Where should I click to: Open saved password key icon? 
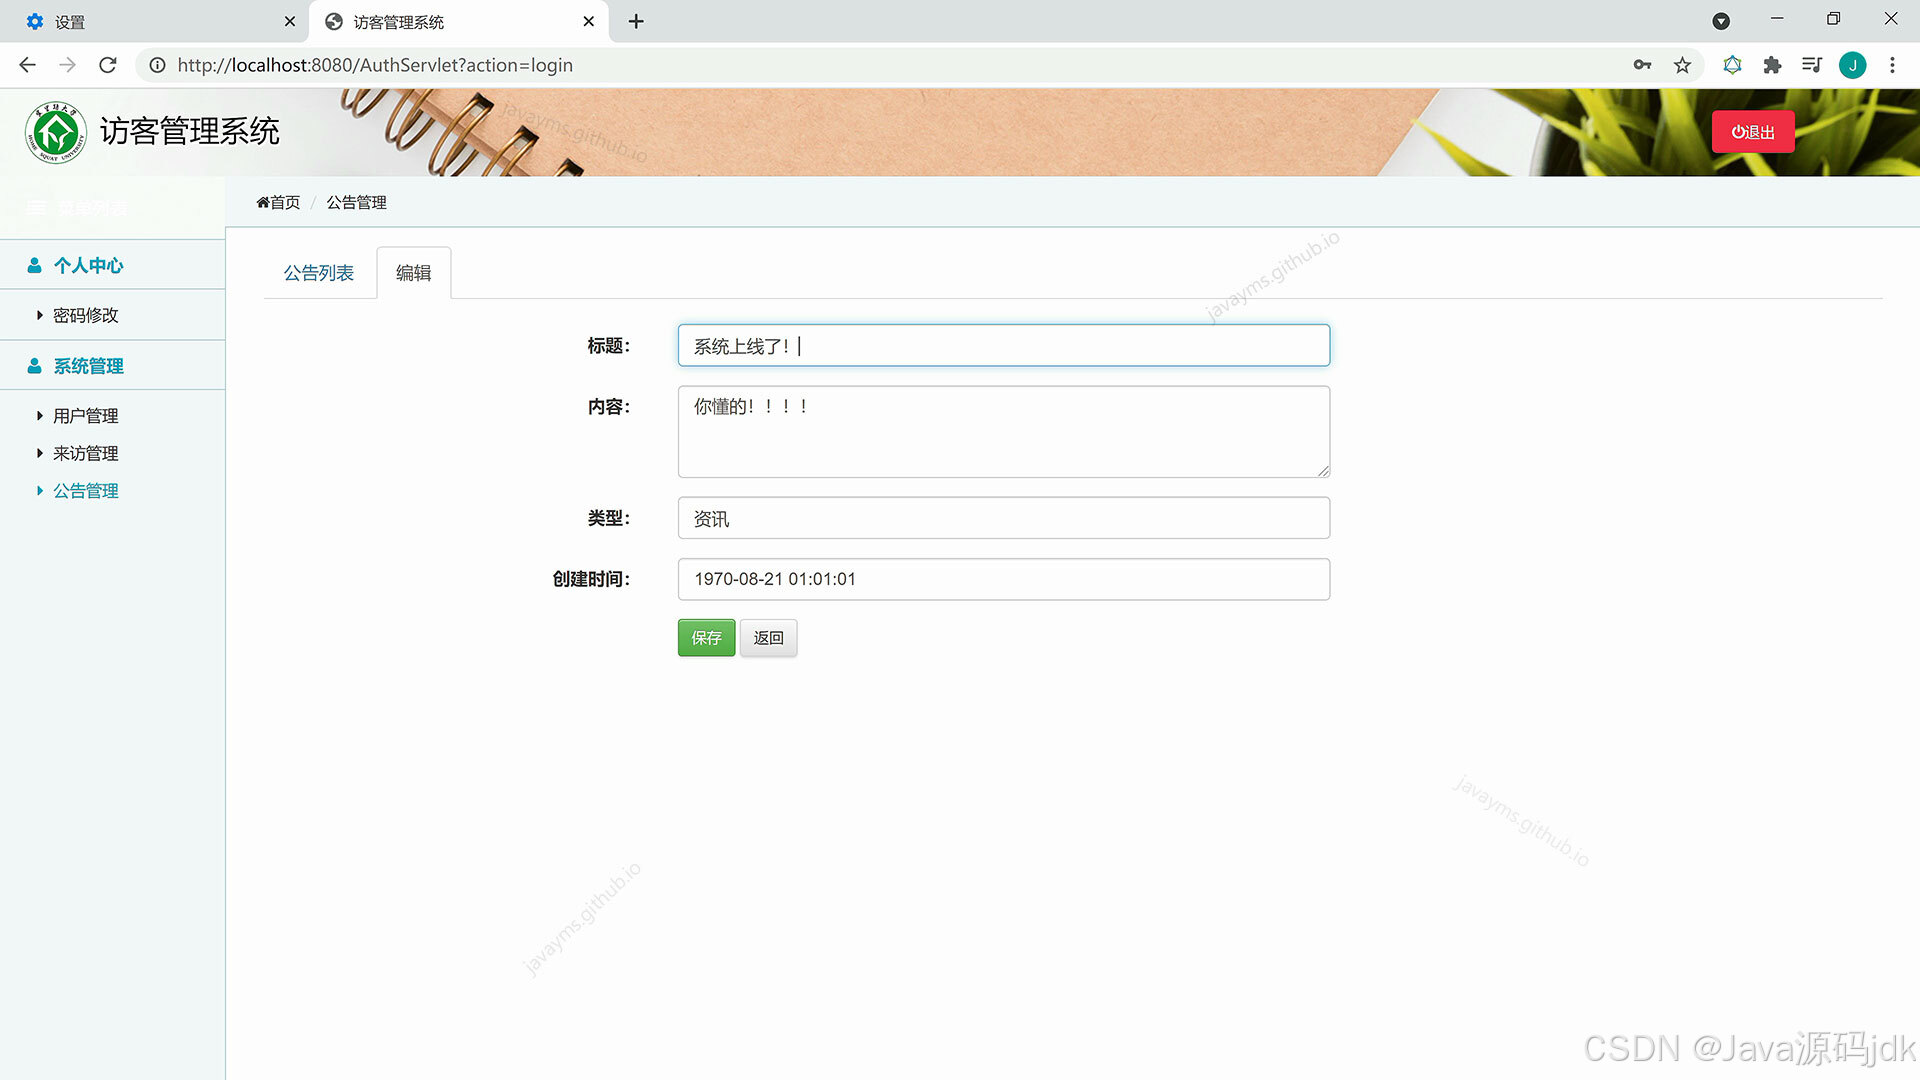pyautogui.click(x=1642, y=65)
